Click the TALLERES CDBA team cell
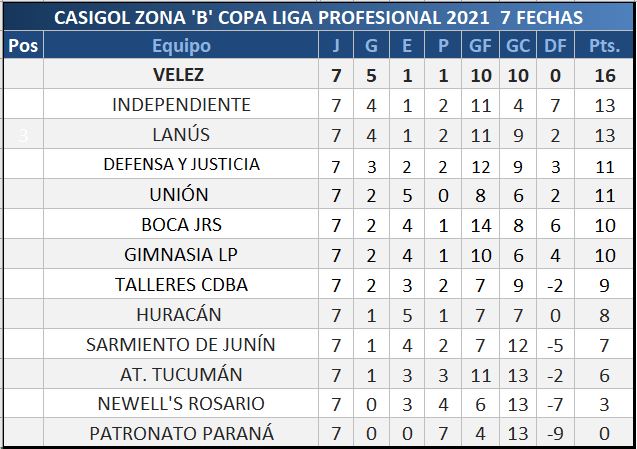The height and width of the screenshot is (449, 637). pyautogui.click(x=181, y=285)
